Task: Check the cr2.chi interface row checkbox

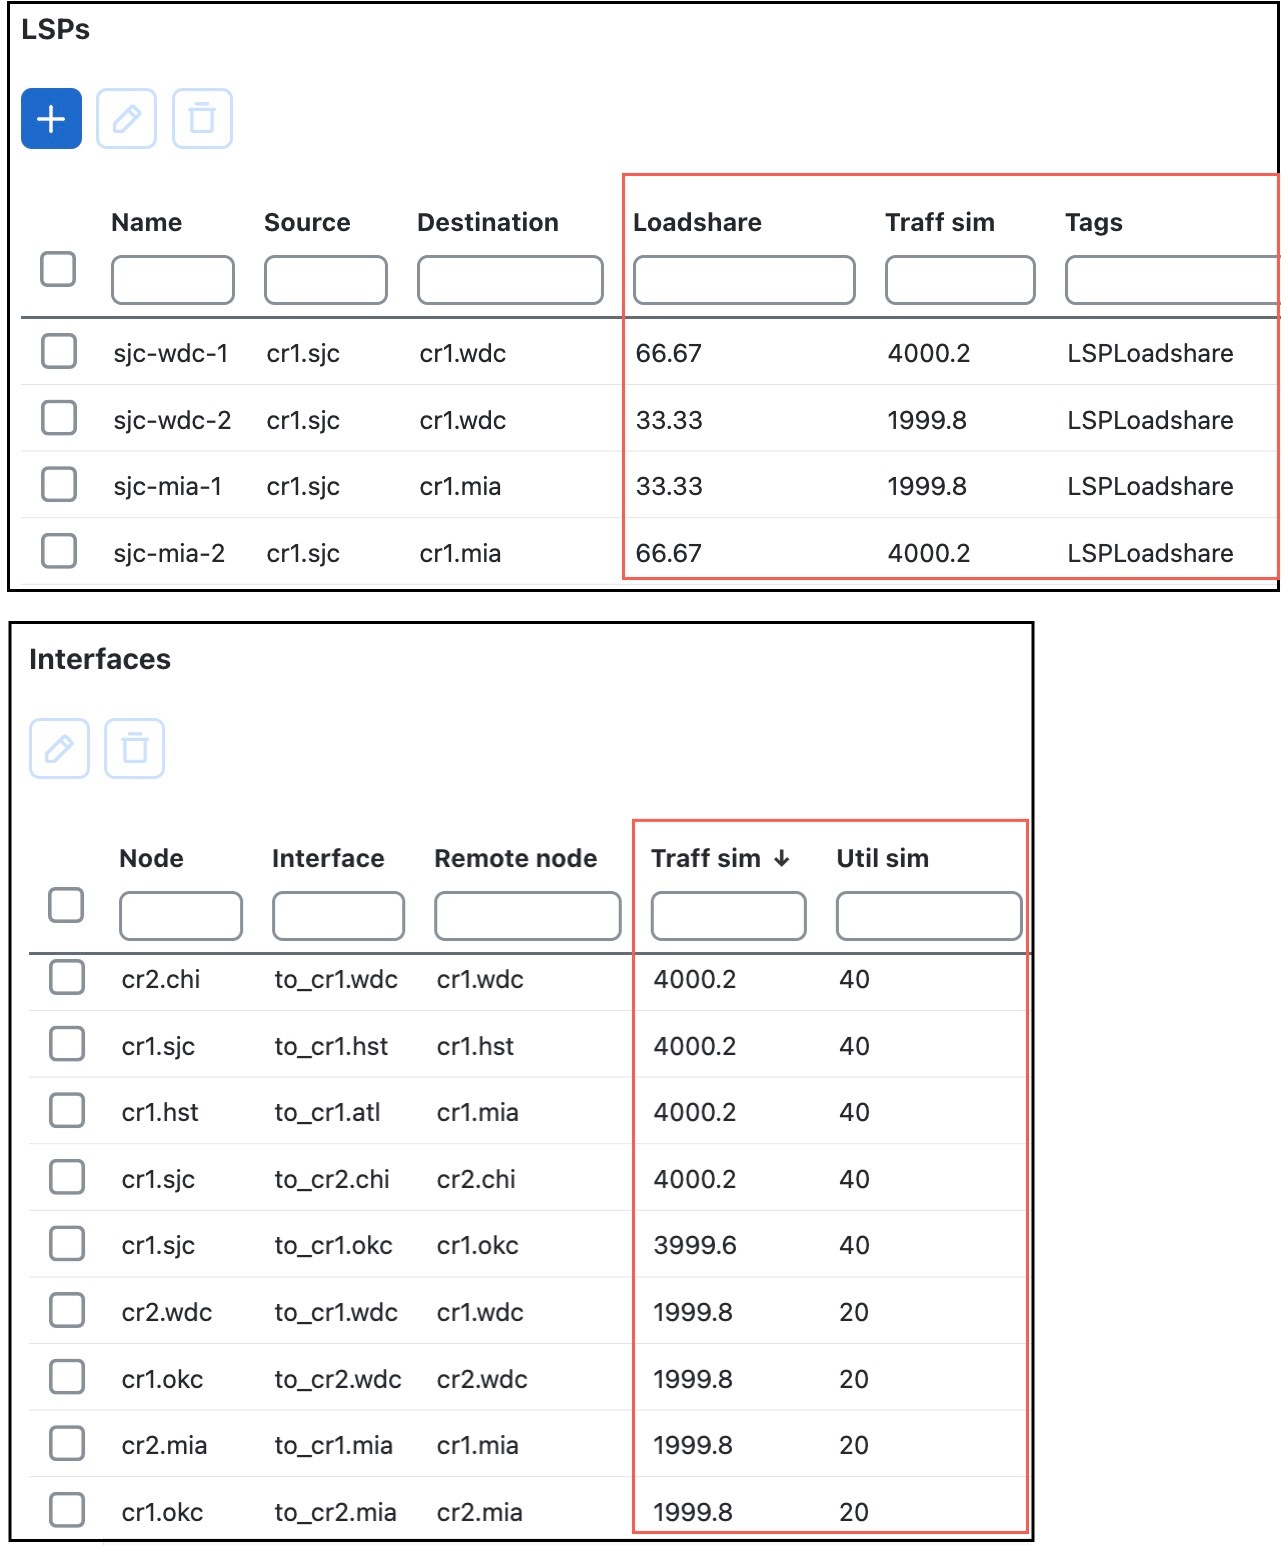Action: pos(66,978)
